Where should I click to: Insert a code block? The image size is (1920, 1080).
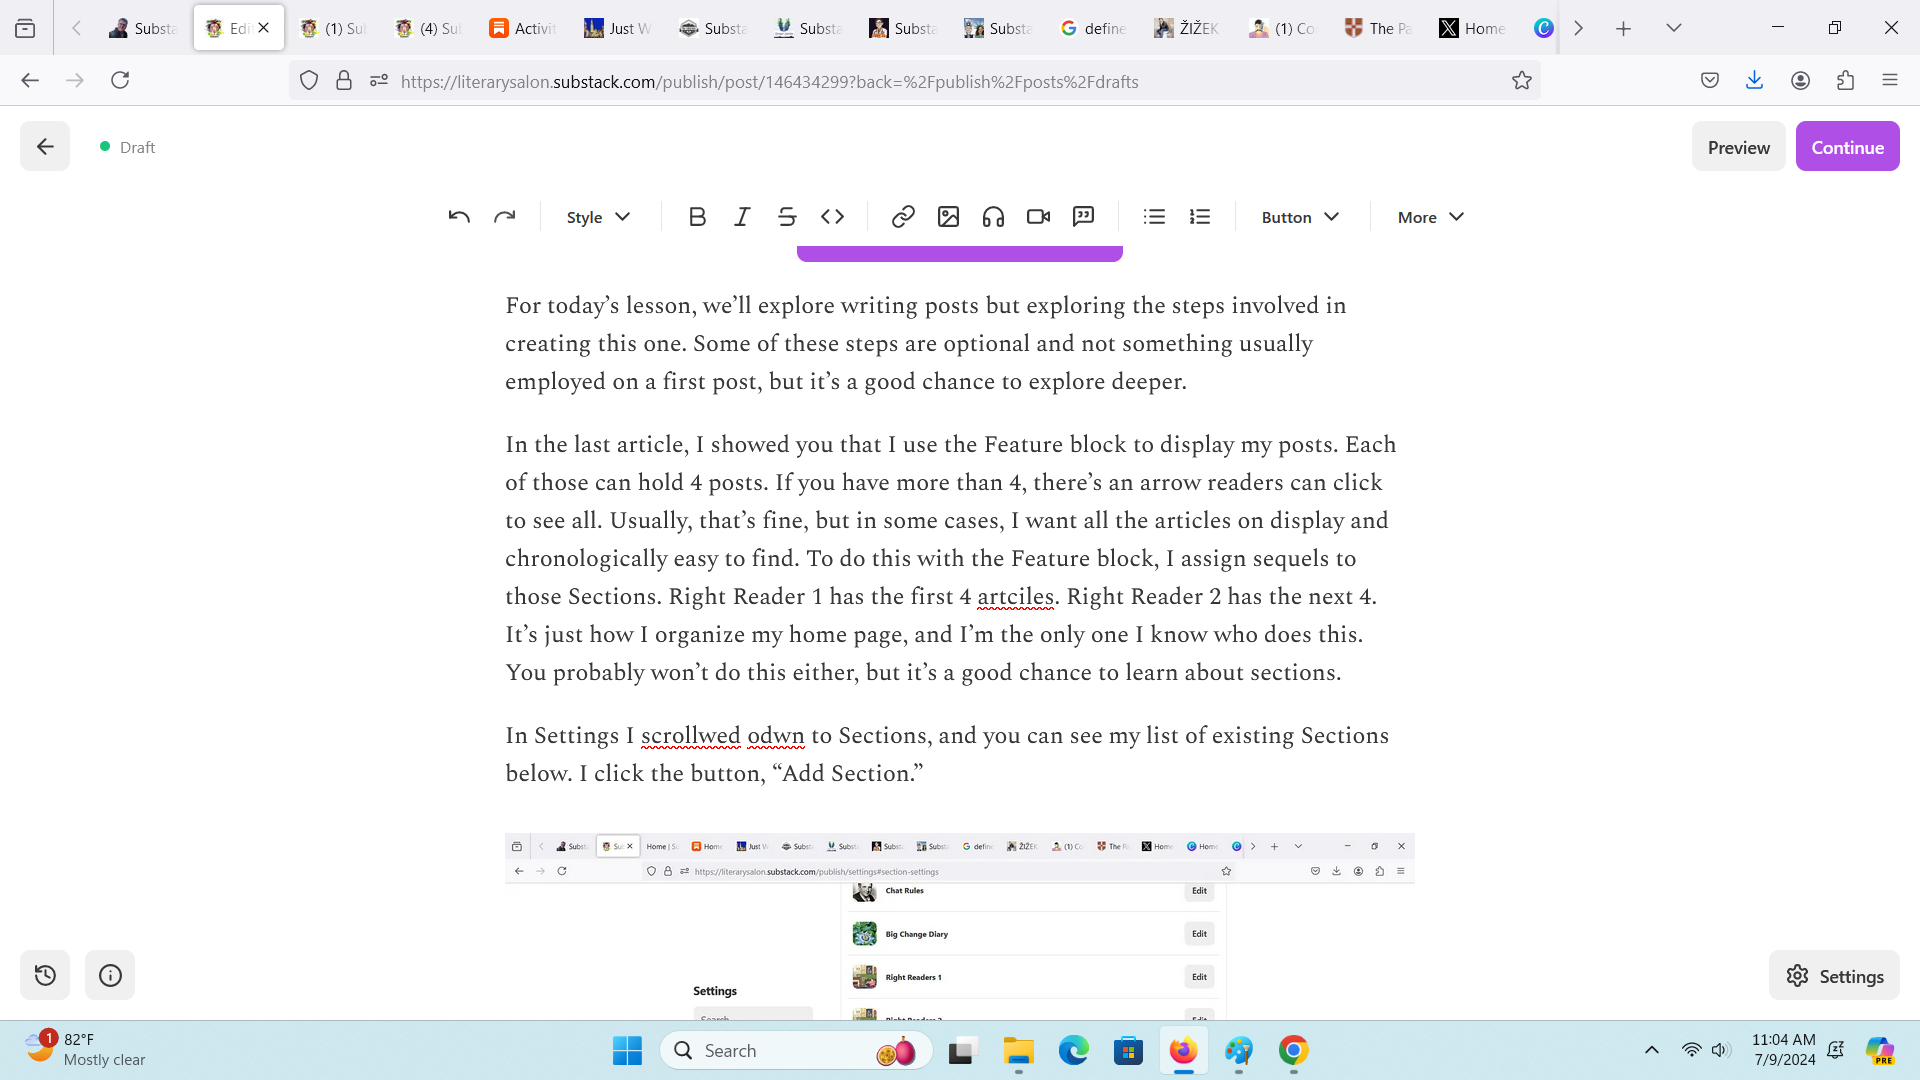point(832,217)
